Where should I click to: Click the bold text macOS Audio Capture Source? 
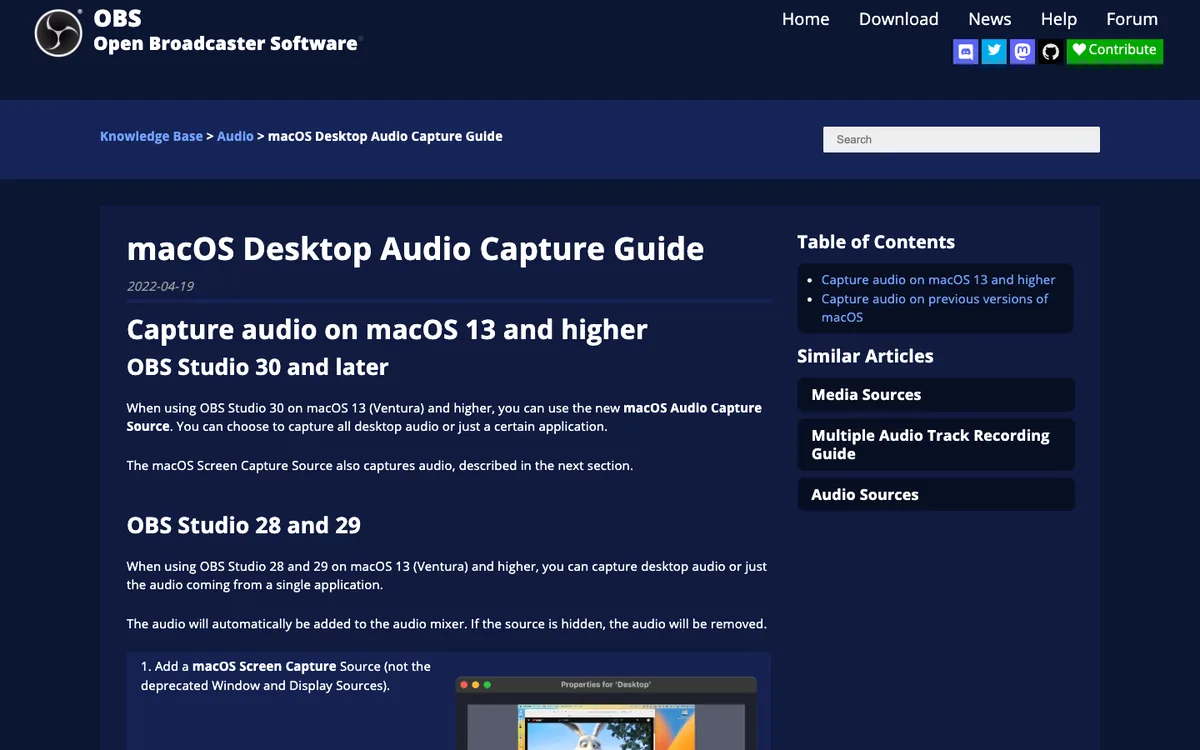[444, 417]
